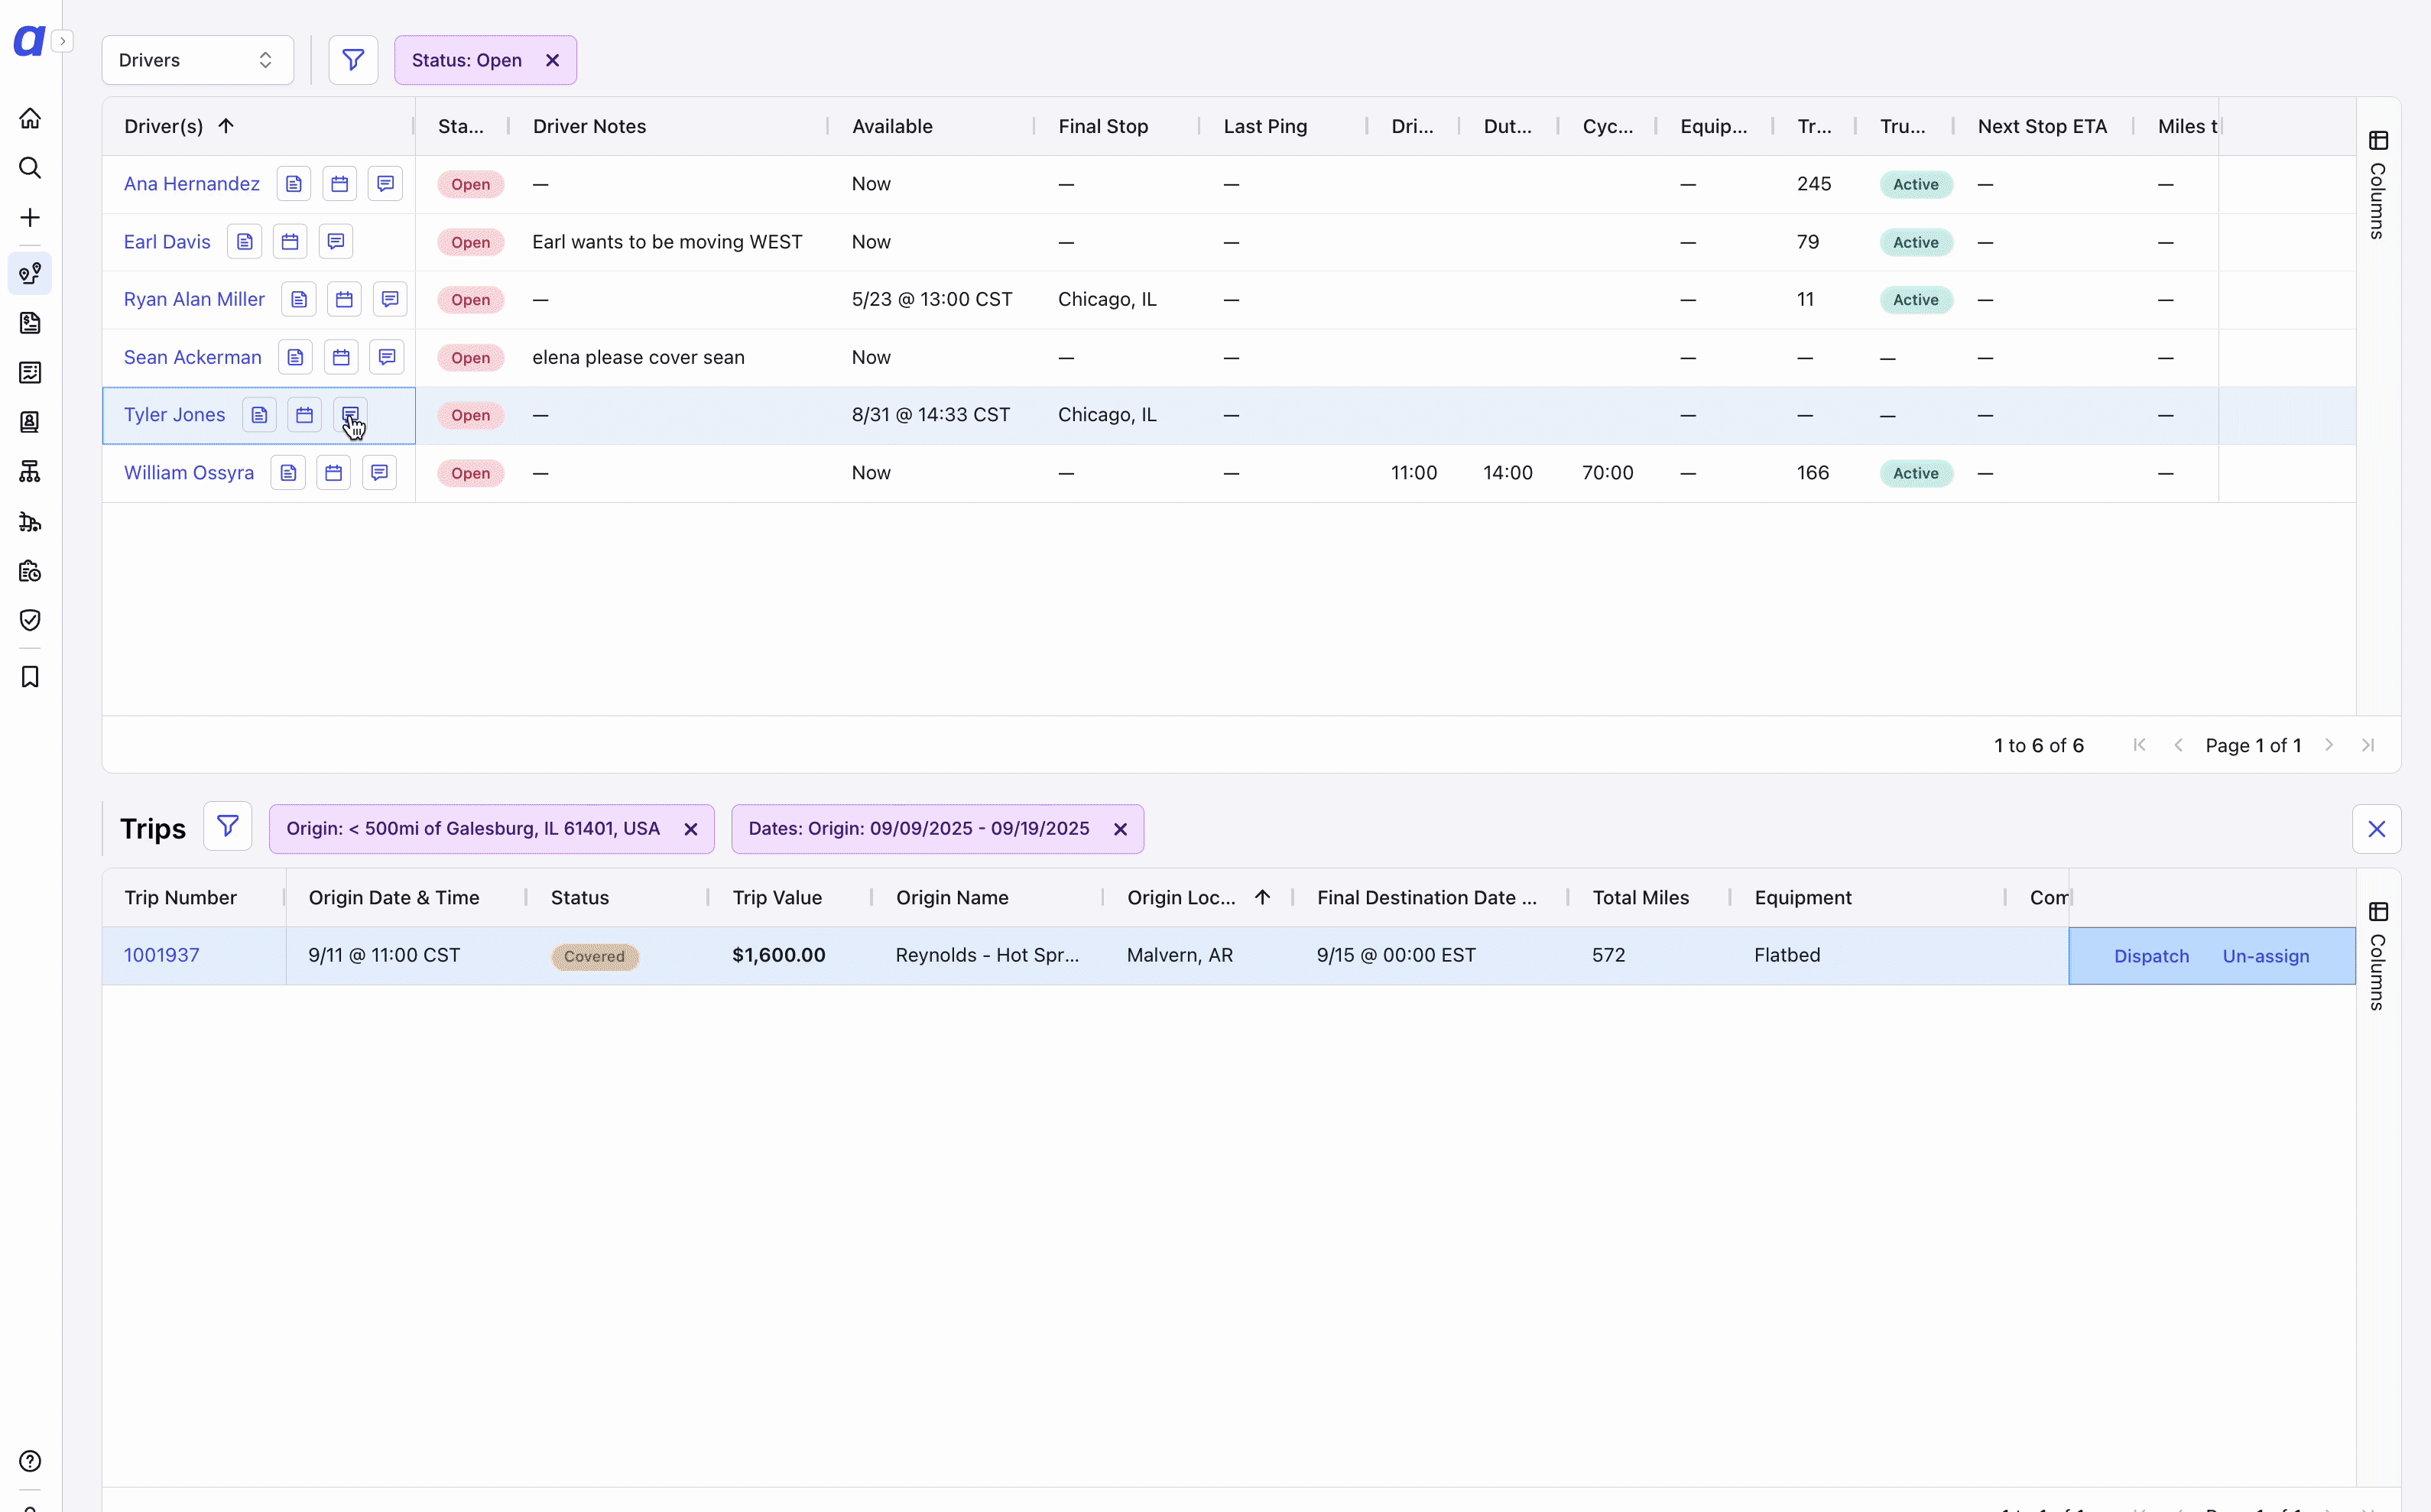Open Tyler Jones driver link
The image size is (2431, 1512).
point(175,415)
